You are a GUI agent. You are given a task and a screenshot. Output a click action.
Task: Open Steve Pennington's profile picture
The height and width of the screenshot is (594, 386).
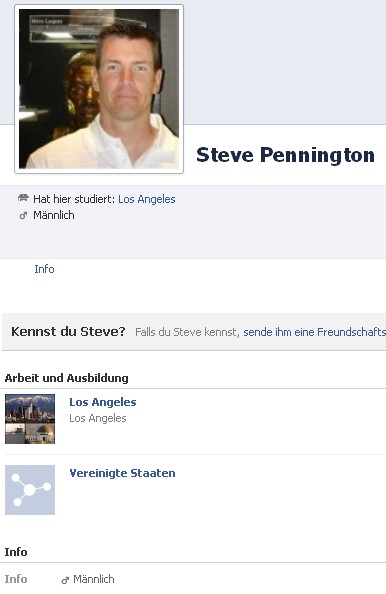[99, 89]
